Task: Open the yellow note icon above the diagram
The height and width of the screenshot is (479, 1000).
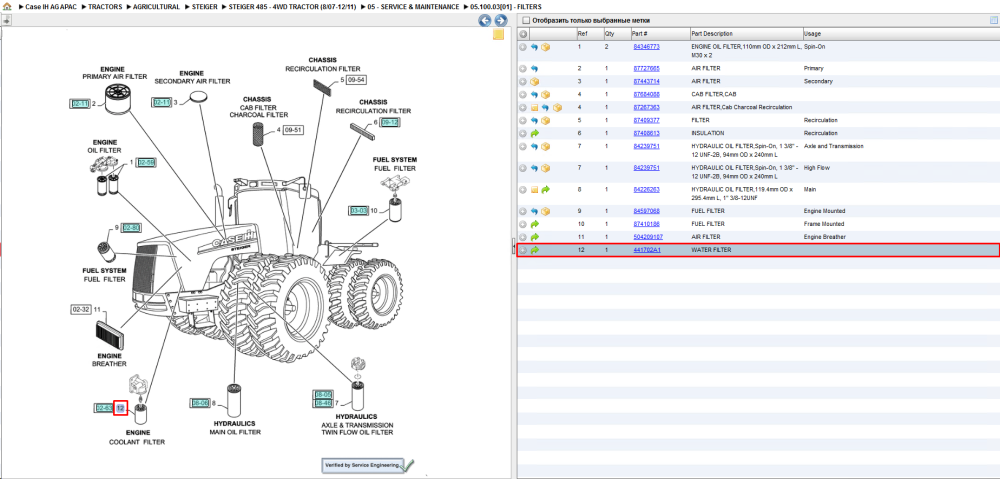Action: click(x=499, y=34)
